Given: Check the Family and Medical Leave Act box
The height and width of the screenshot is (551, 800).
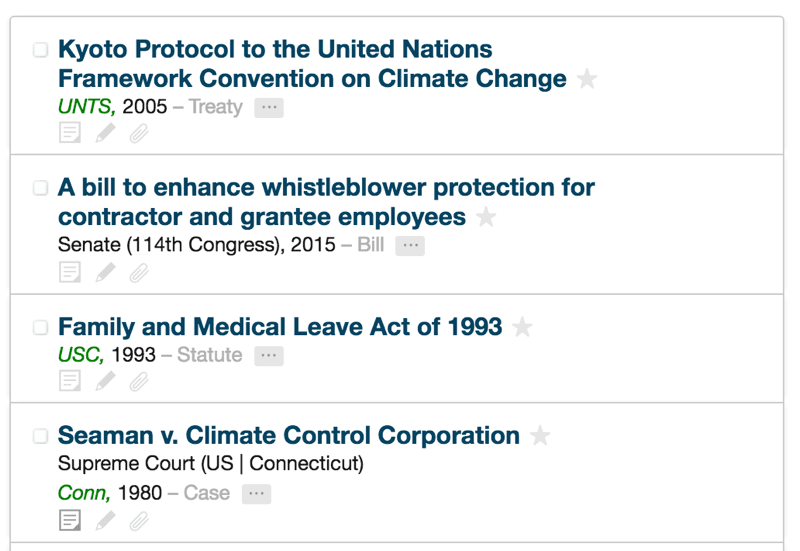Looking at the screenshot, I should 40,328.
